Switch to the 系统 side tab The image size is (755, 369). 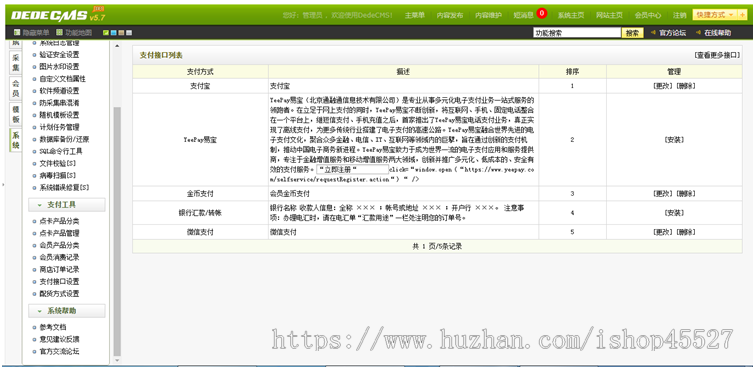click(x=16, y=140)
